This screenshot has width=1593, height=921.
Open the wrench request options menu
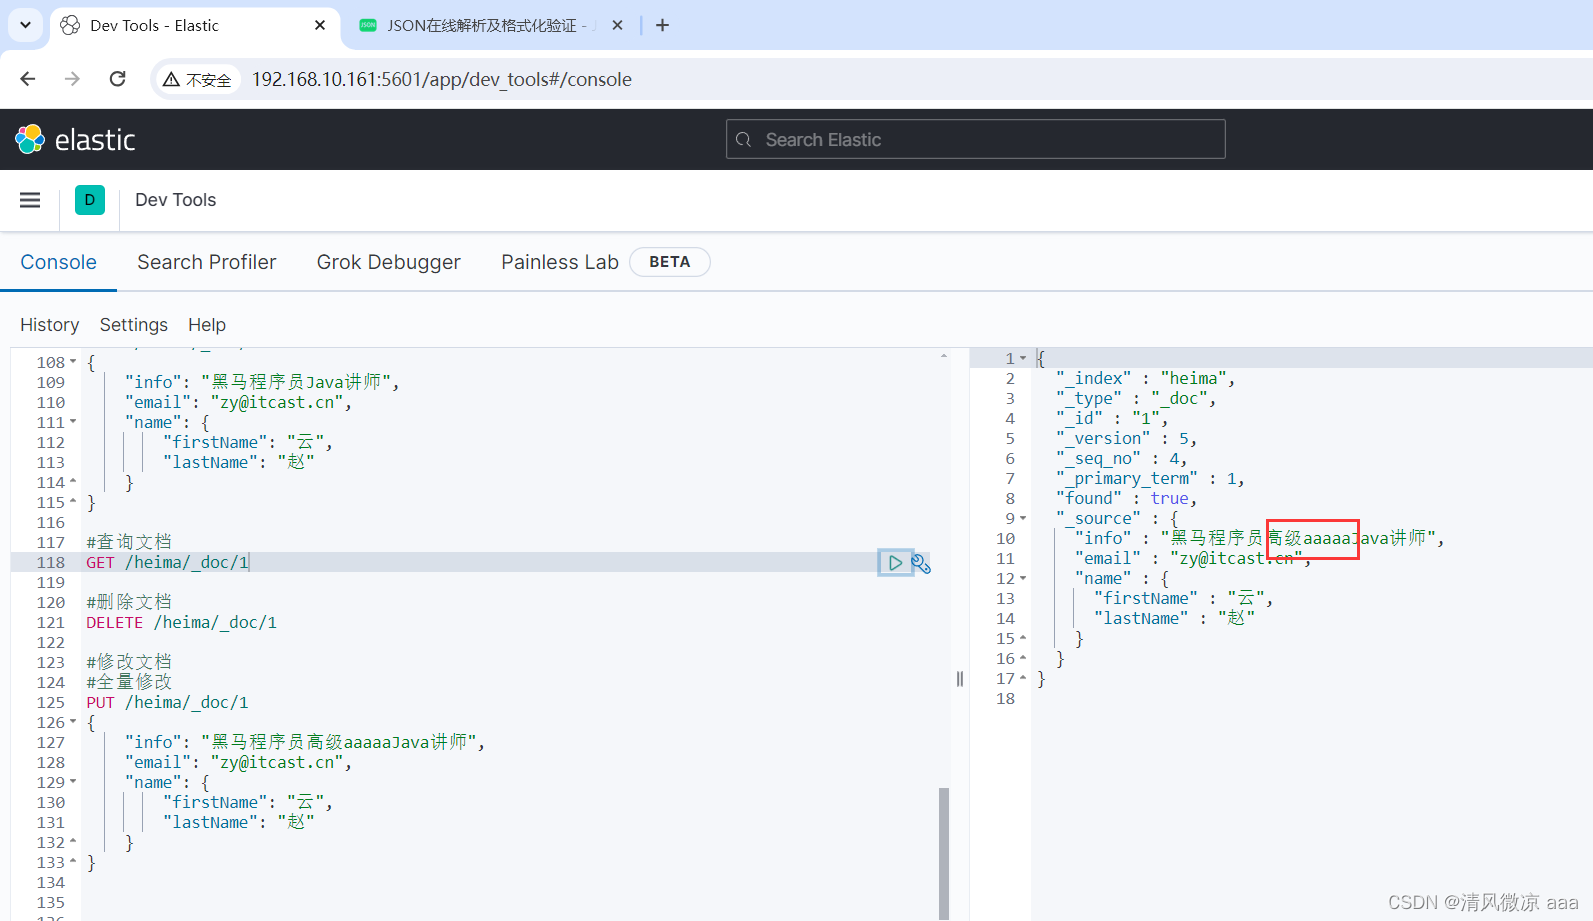tap(921, 564)
